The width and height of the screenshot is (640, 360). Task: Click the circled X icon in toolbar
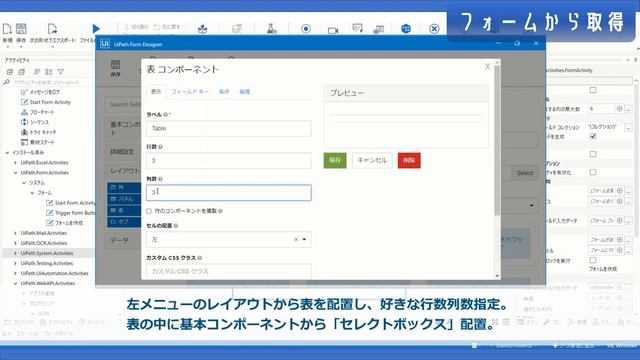pos(434,29)
